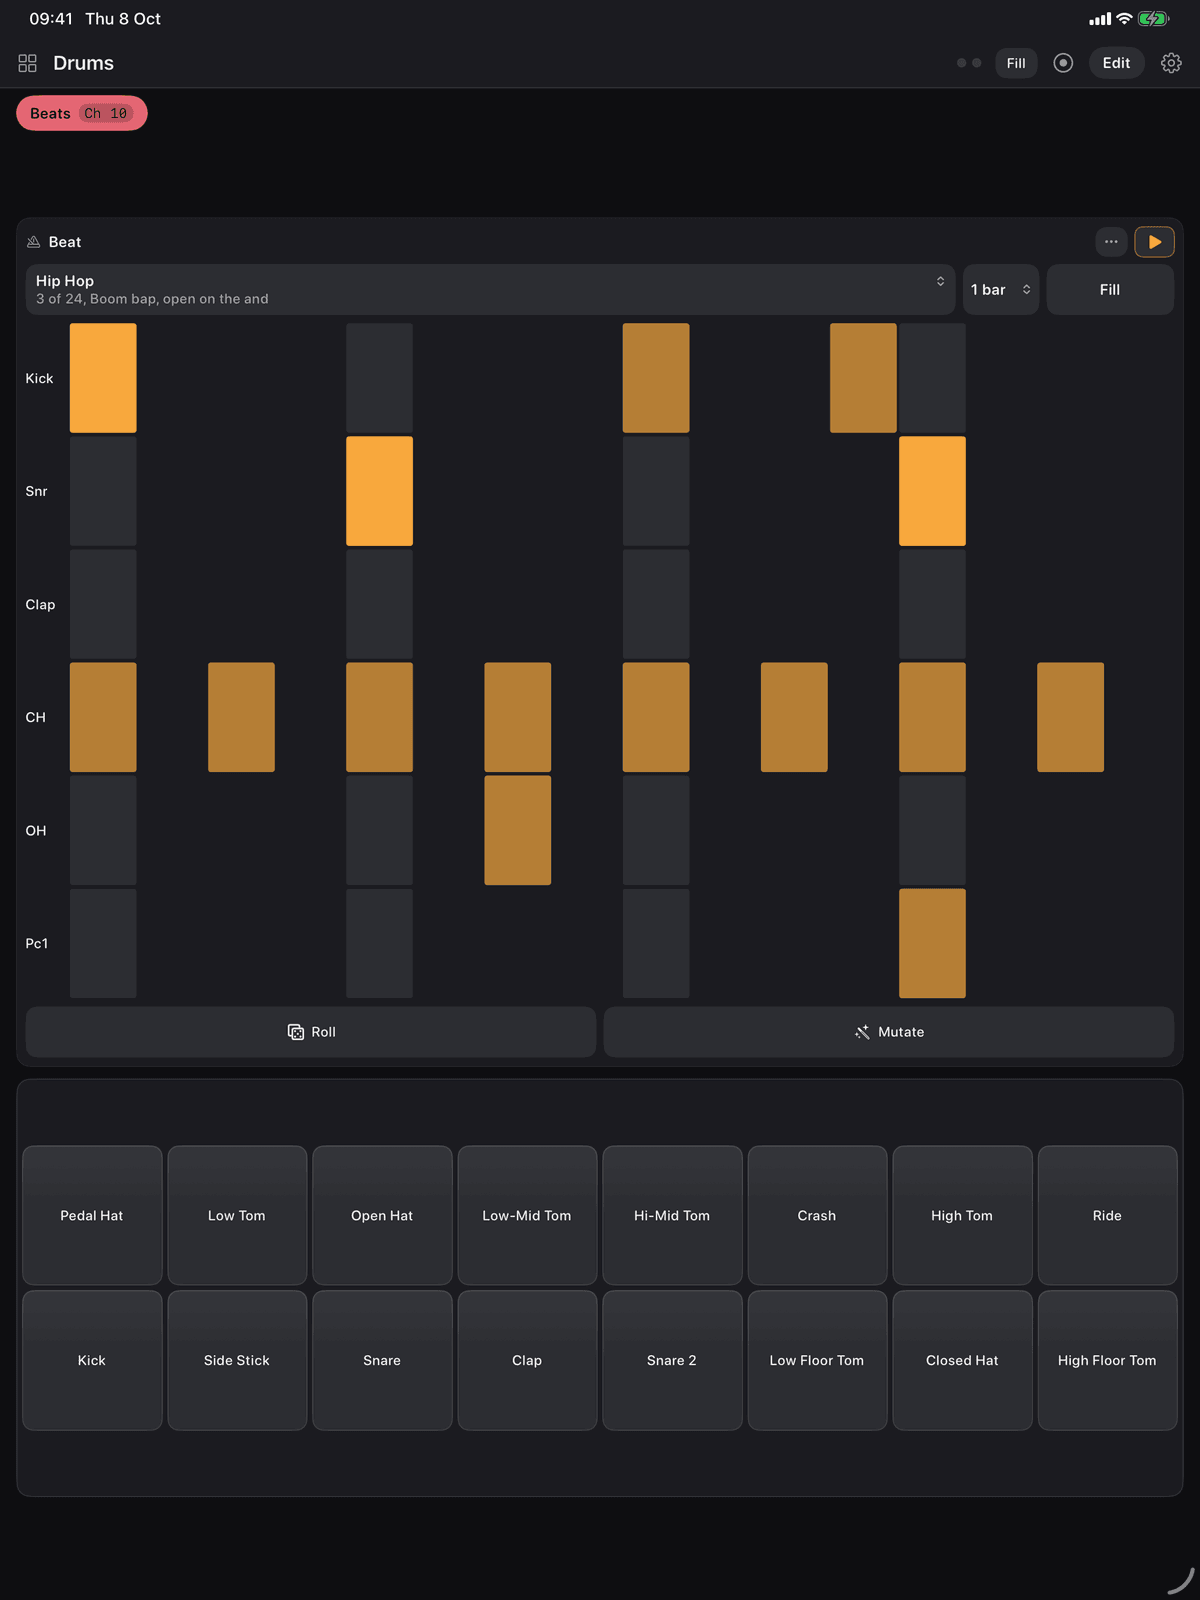
Task: Tap the Wi-Fi status icon
Action: click(1124, 19)
